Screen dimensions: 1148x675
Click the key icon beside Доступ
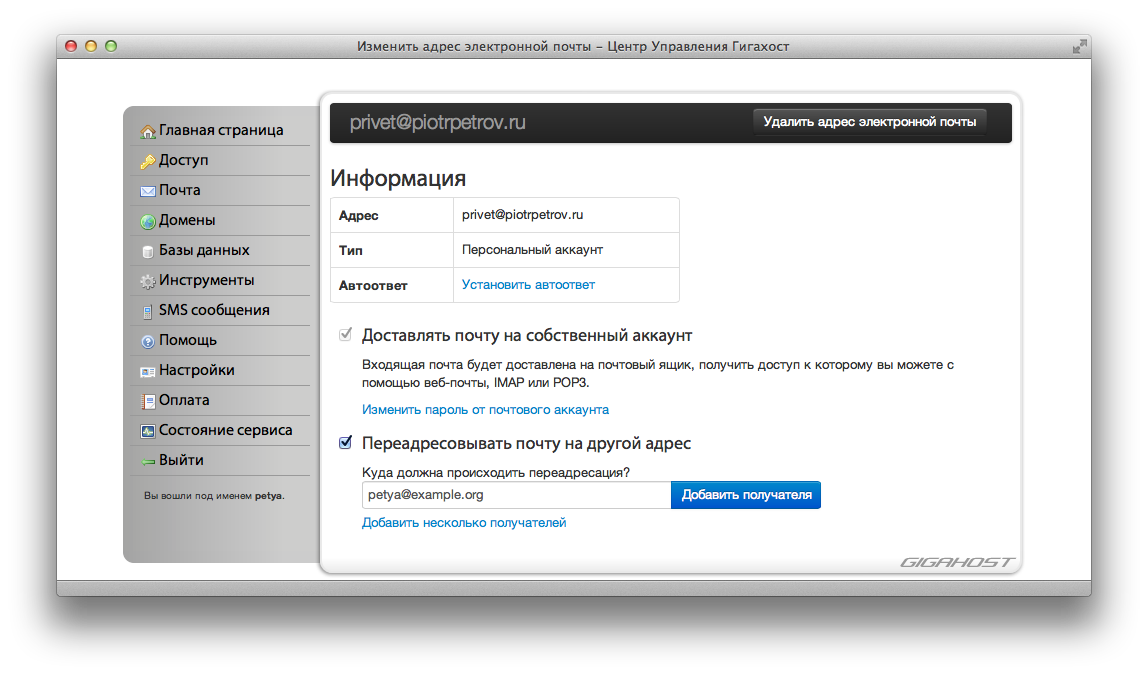pos(148,161)
